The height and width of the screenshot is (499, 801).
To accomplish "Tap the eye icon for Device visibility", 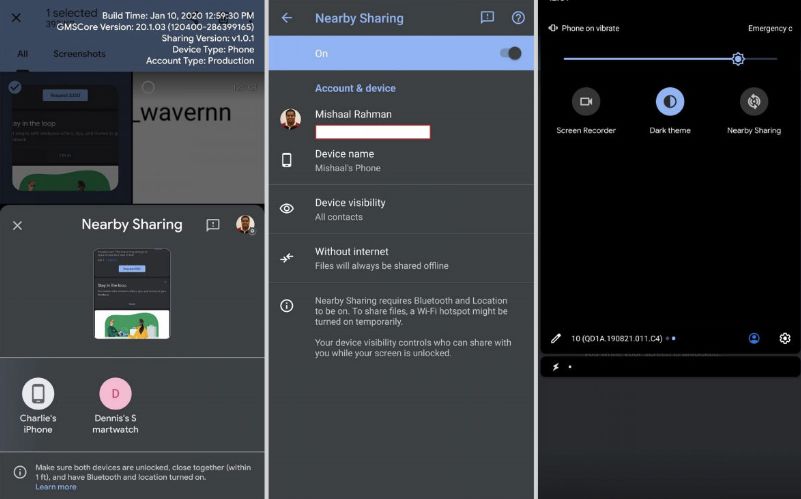I will click(287, 208).
